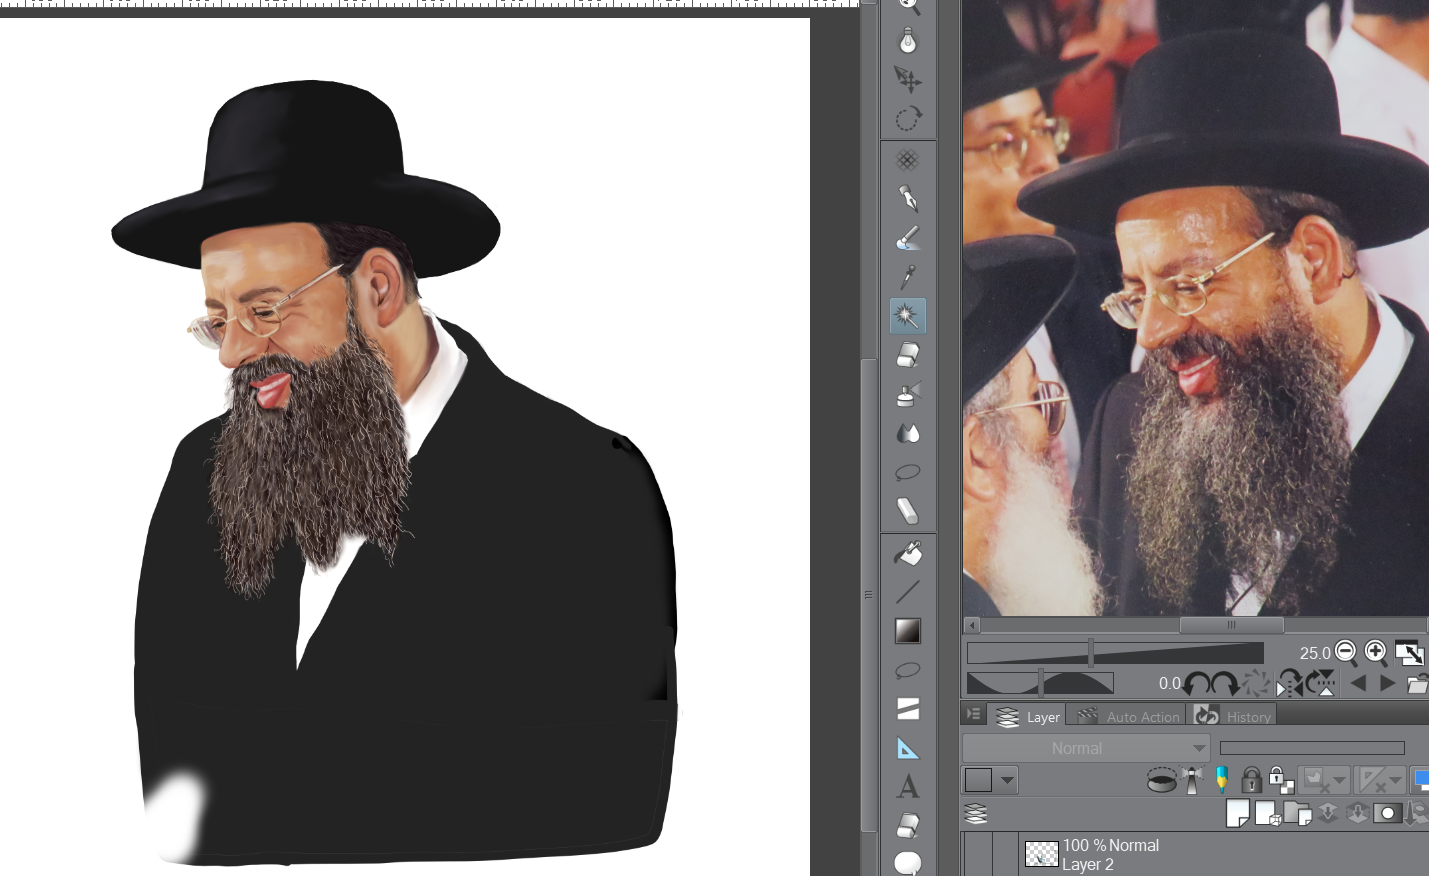Go to the previous reference image

1358,684
